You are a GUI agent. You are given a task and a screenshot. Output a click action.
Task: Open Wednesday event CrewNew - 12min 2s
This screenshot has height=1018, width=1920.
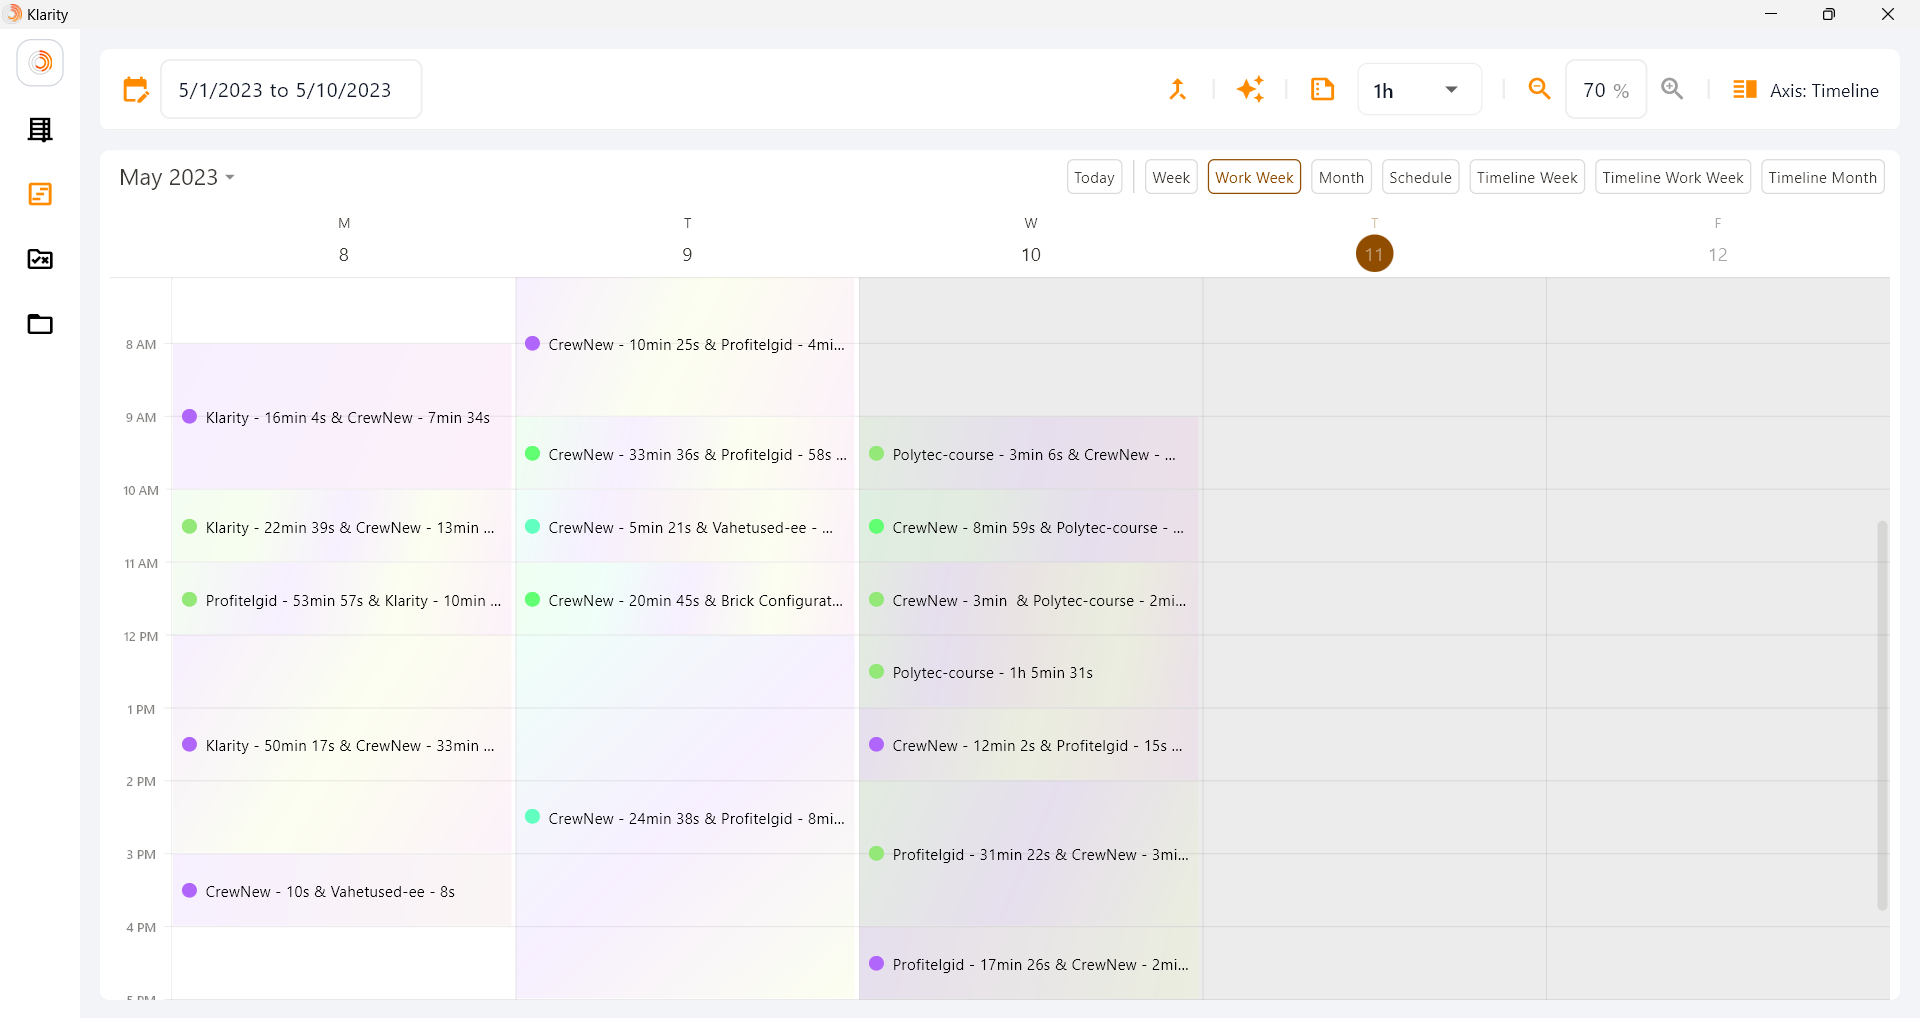pos(1030,745)
